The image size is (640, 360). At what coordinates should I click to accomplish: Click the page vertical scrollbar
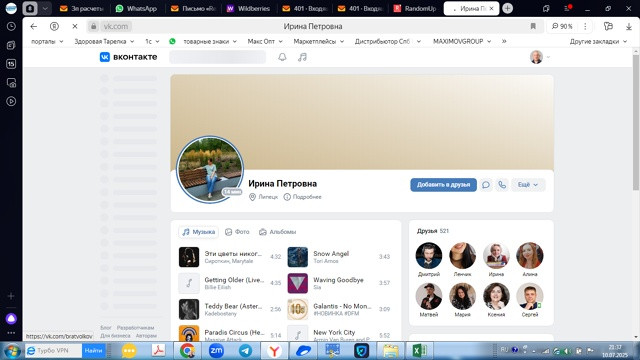pos(636,121)
